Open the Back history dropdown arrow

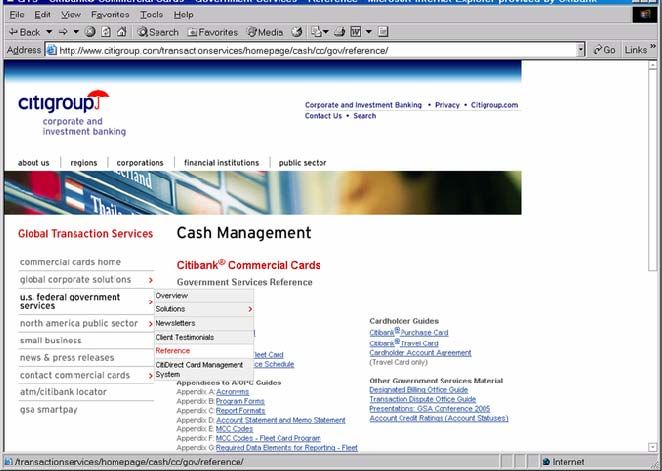pos(49,32)
